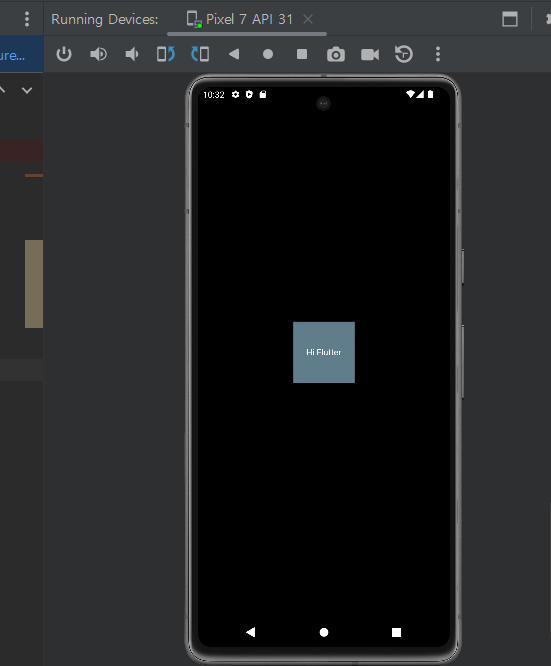This screenshot has height=666, width=551.
Task: Click the window layout icon at top right
Action: click(510, 19)
